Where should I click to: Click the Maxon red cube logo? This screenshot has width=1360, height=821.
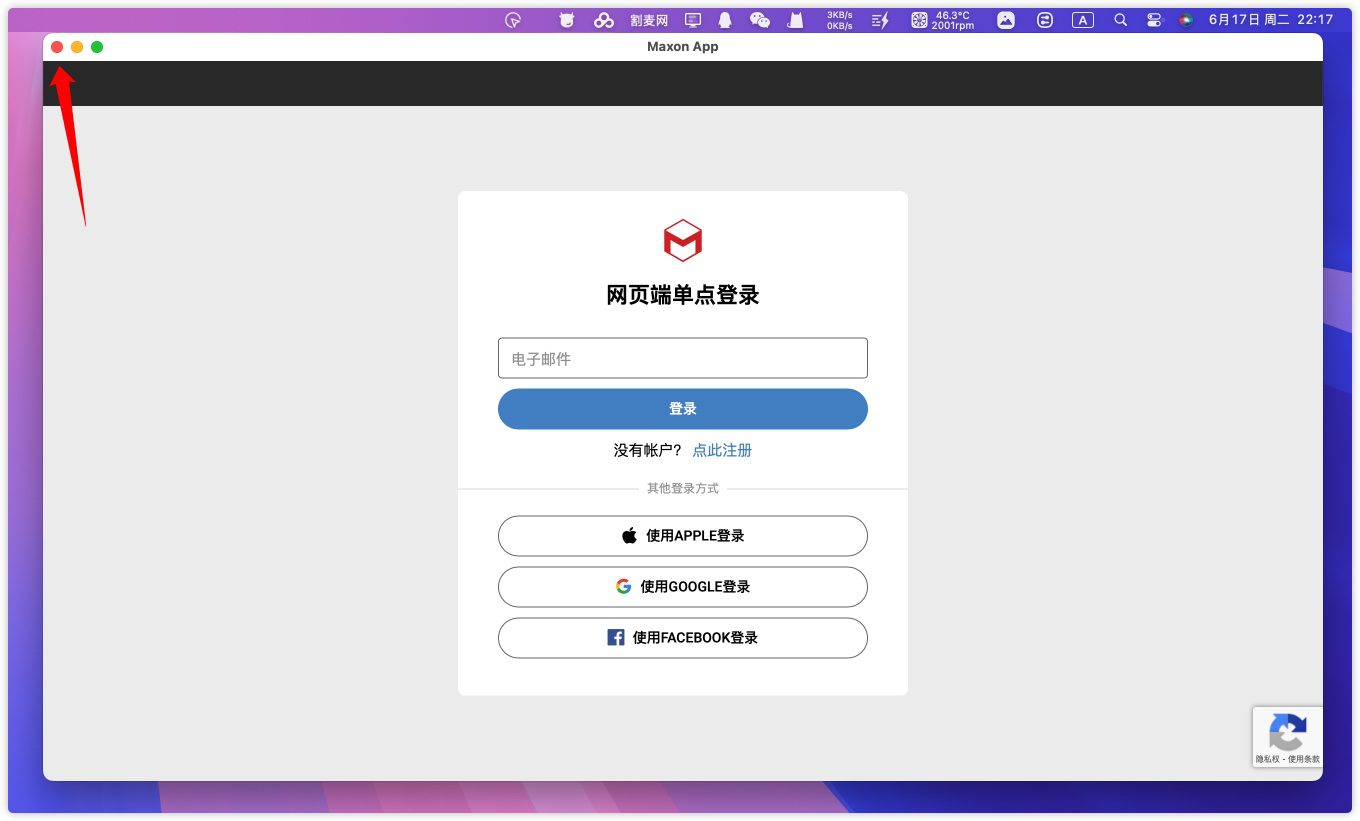pyautogui.click(x=683, y=240)
